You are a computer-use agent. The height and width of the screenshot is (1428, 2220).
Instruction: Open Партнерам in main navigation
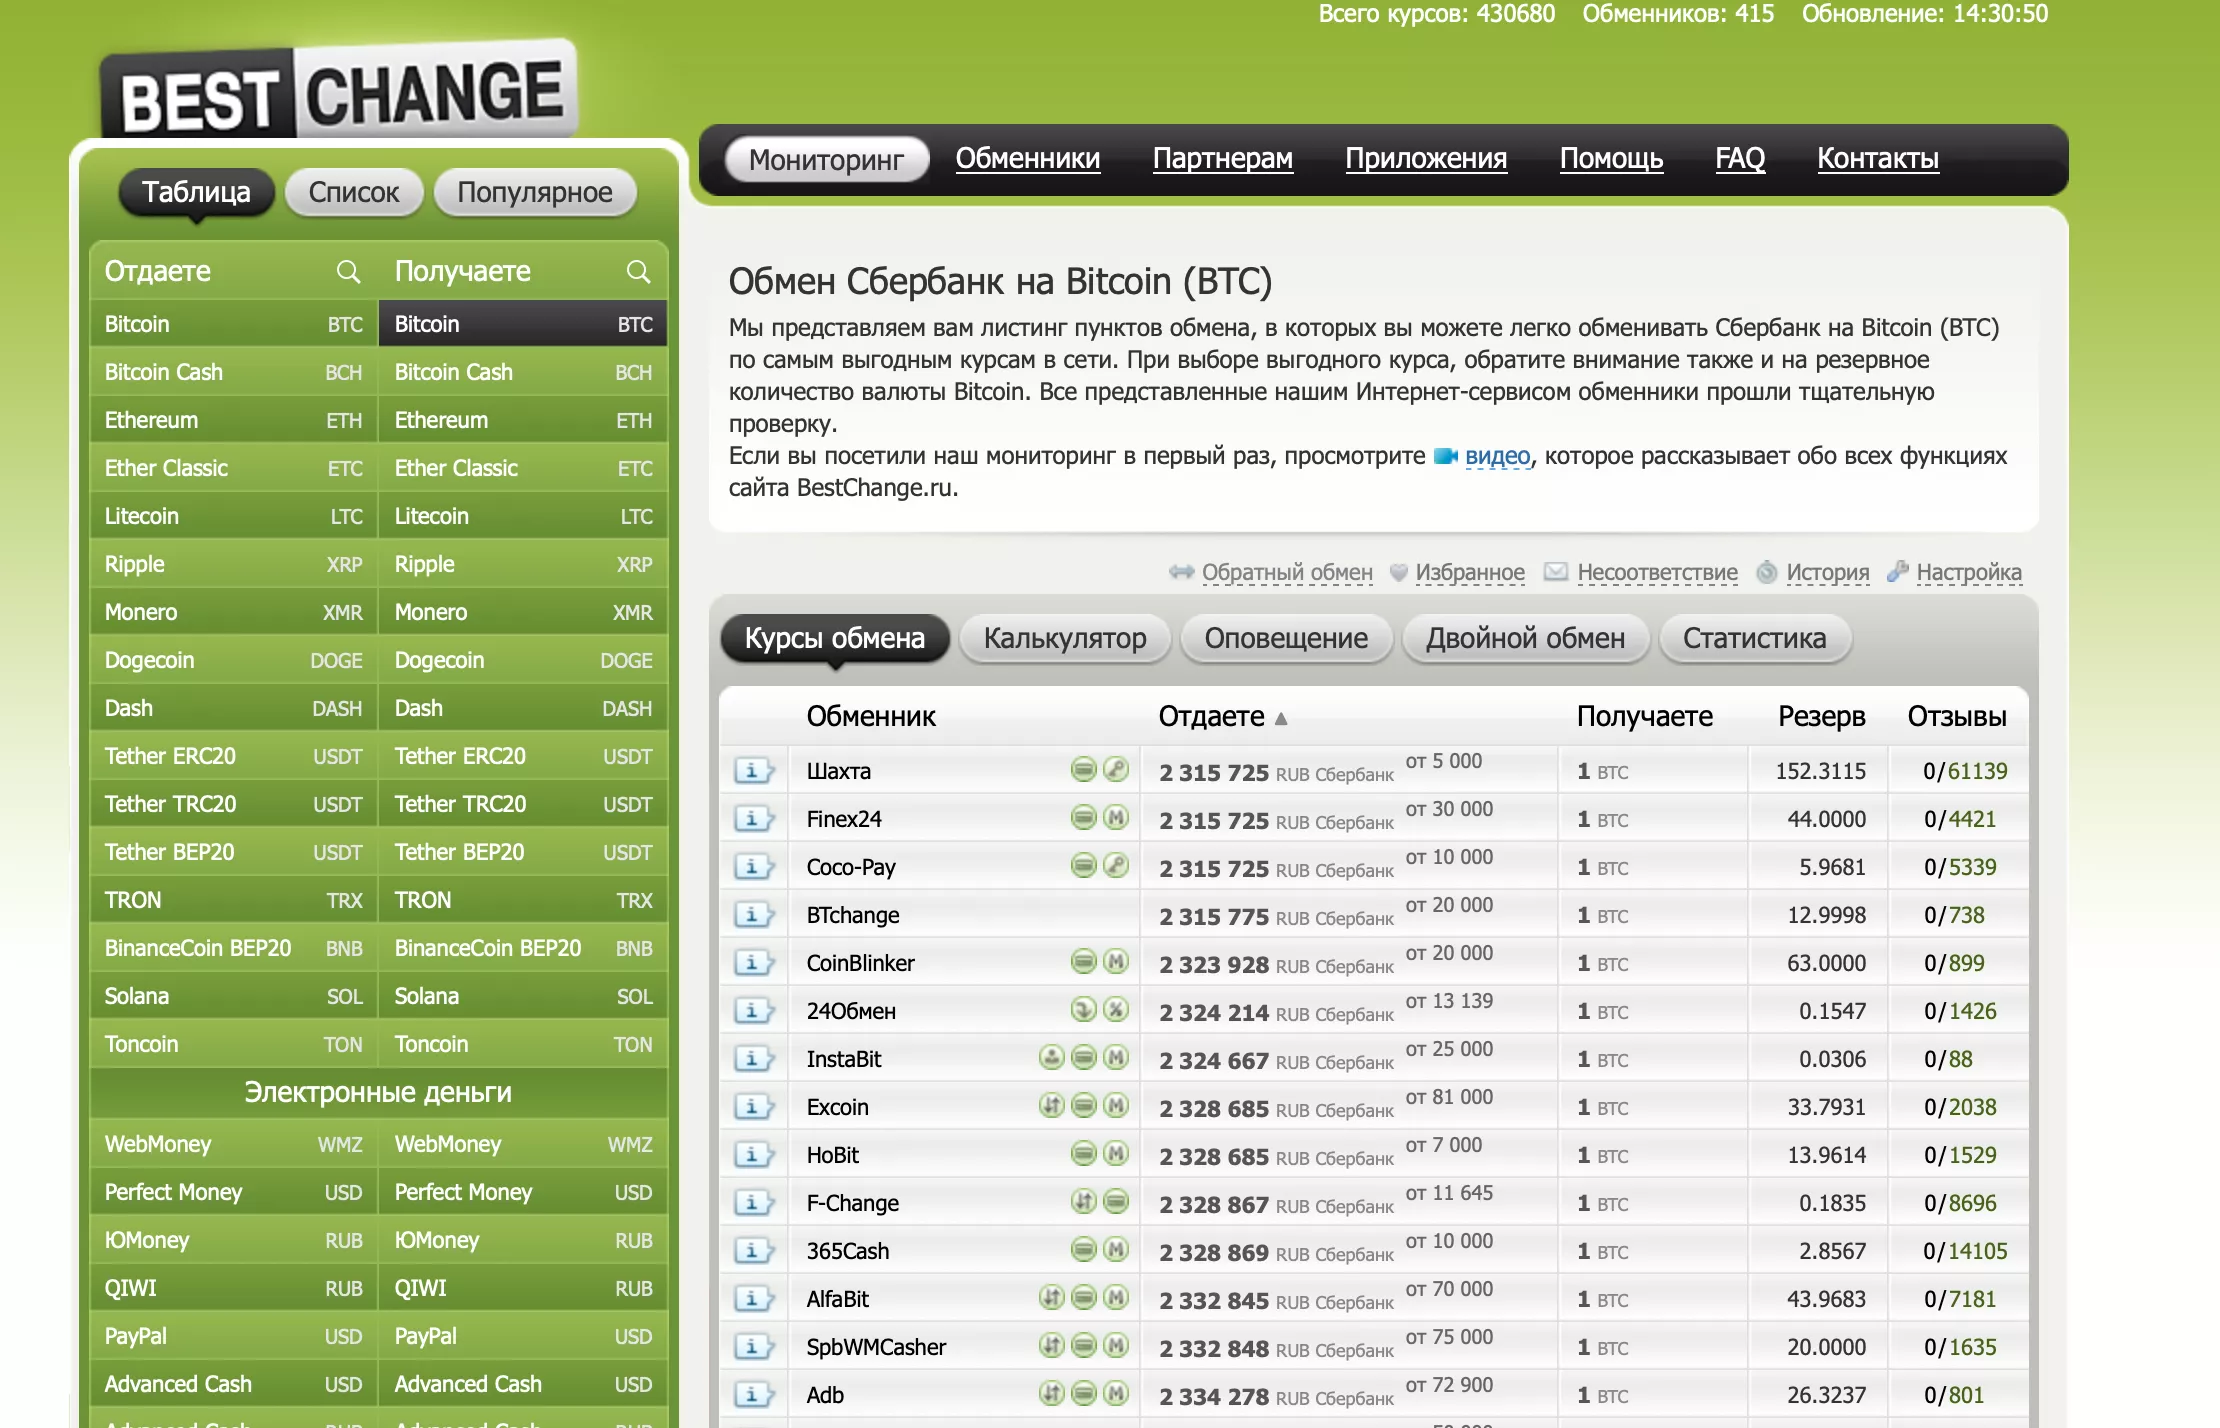(x=1222, y=158)
